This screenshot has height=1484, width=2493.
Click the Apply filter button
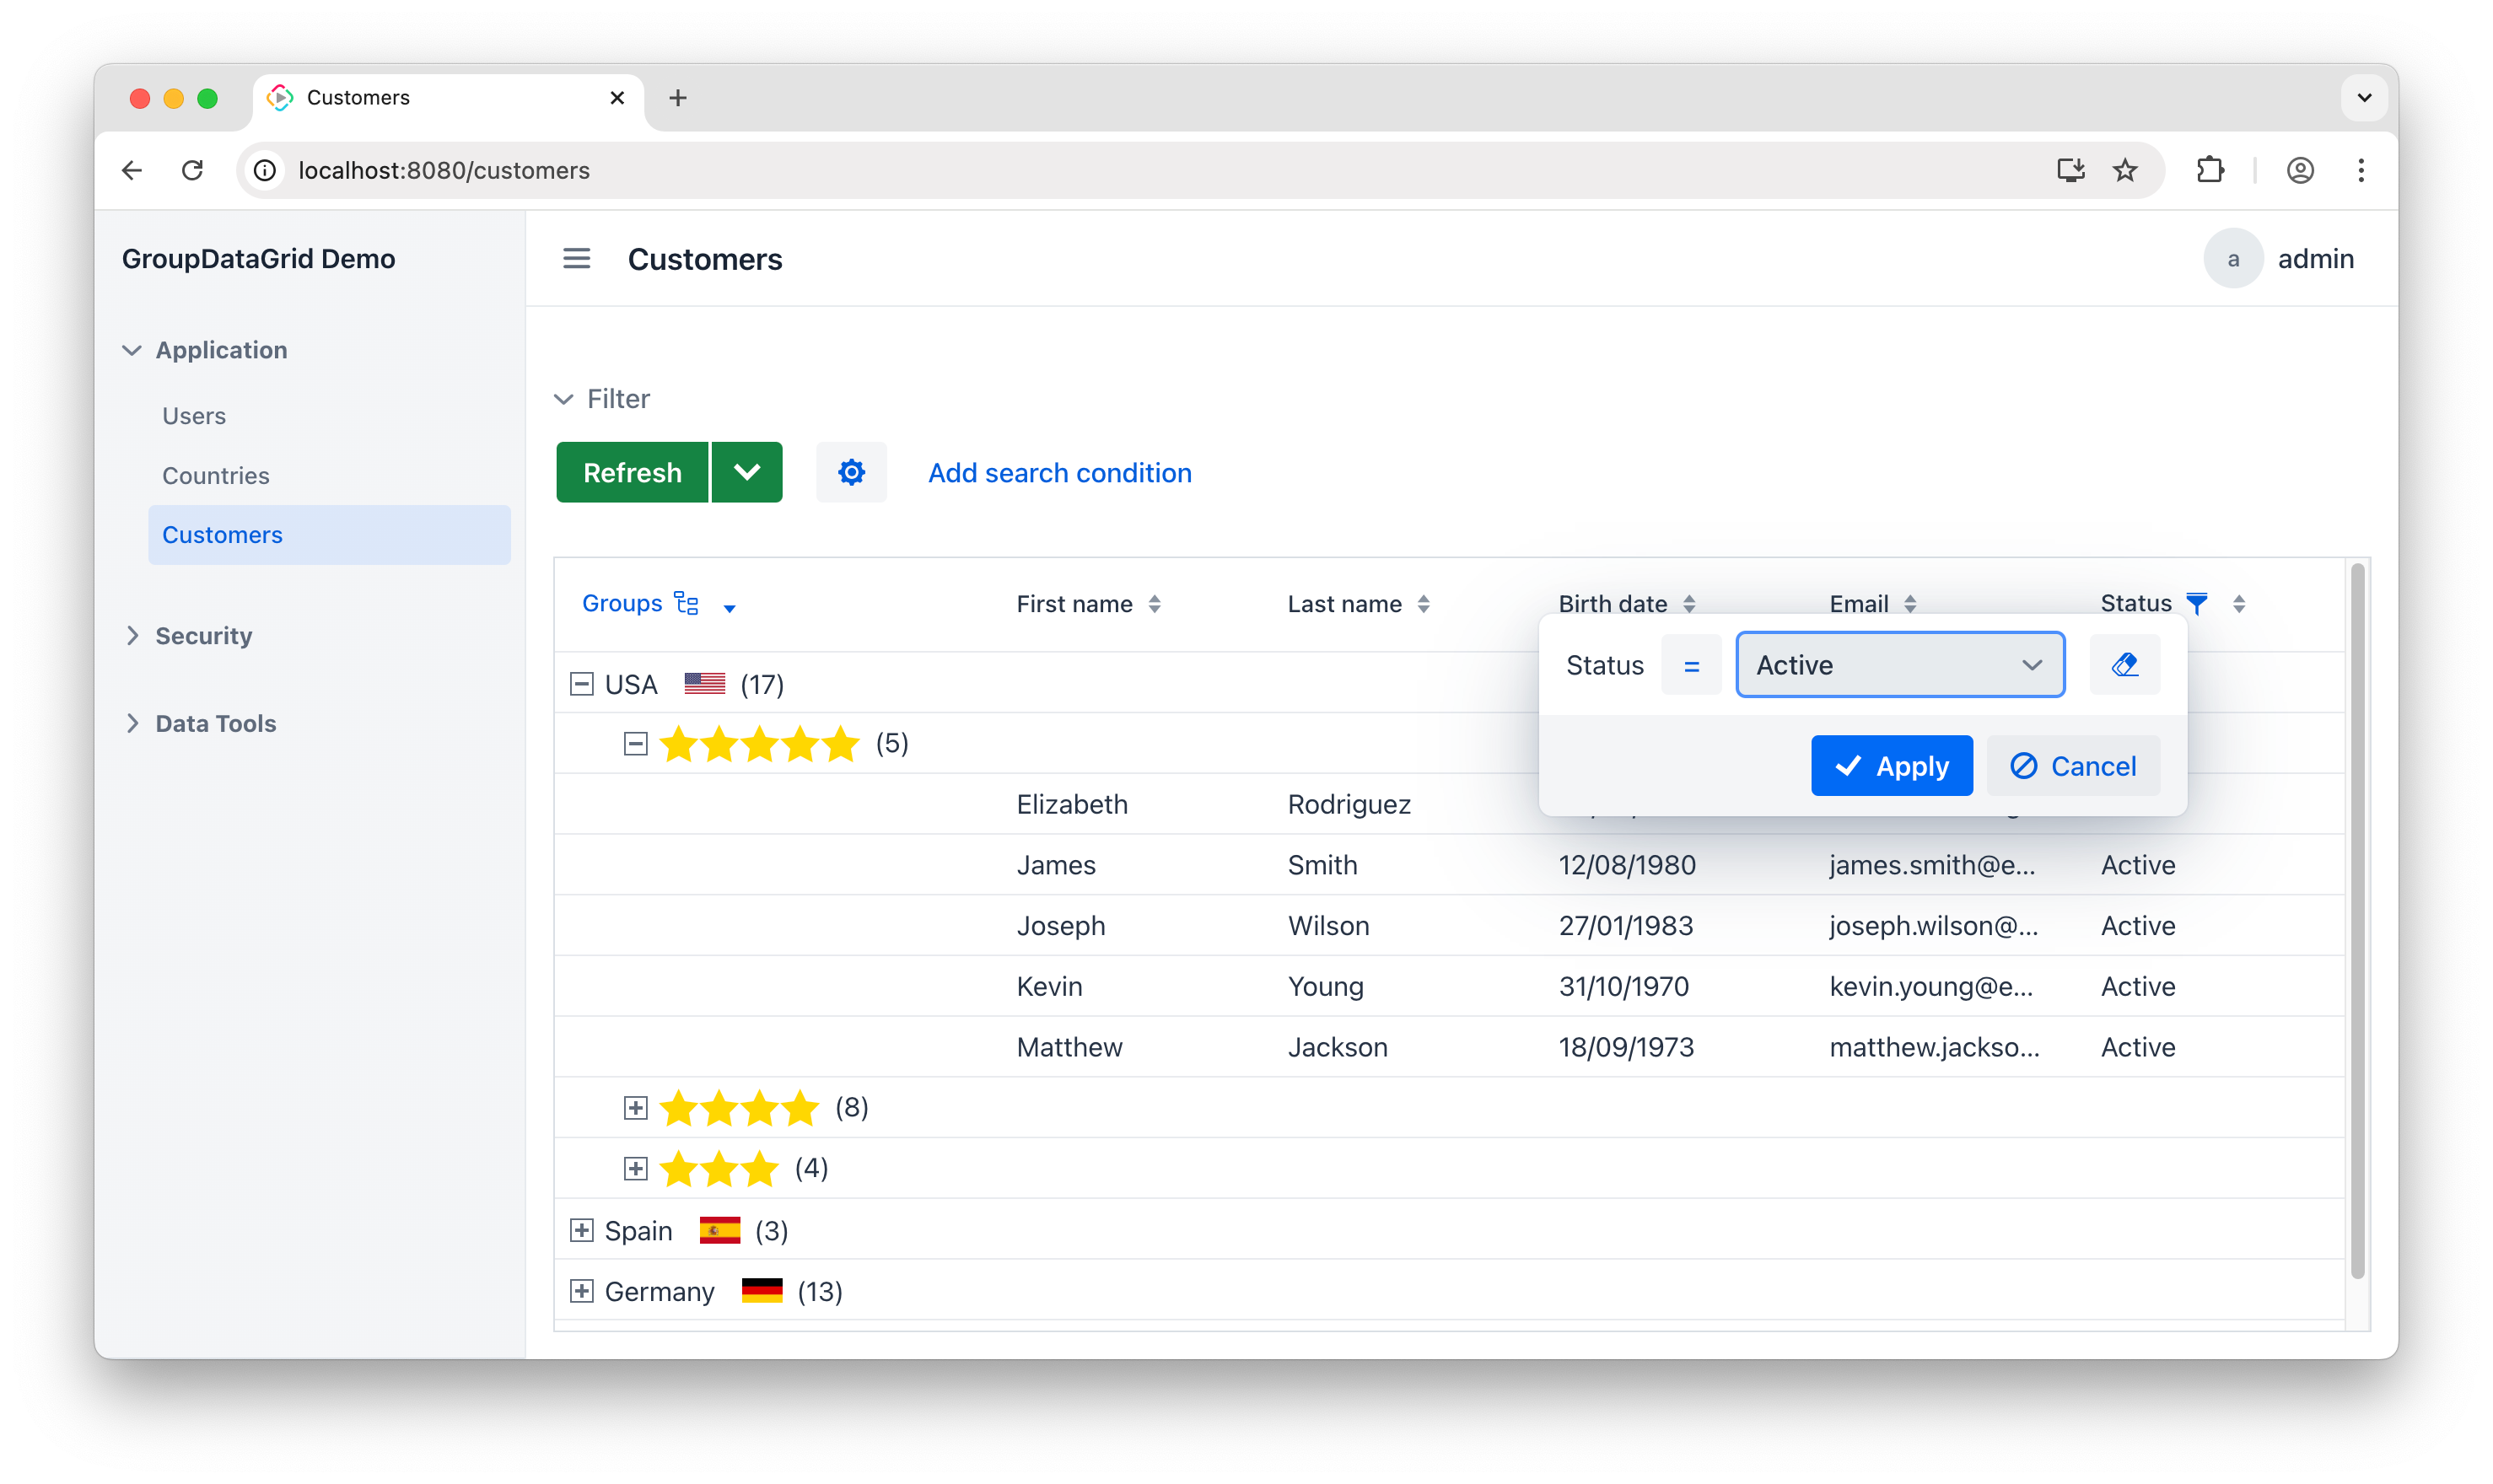point(1891,766)
